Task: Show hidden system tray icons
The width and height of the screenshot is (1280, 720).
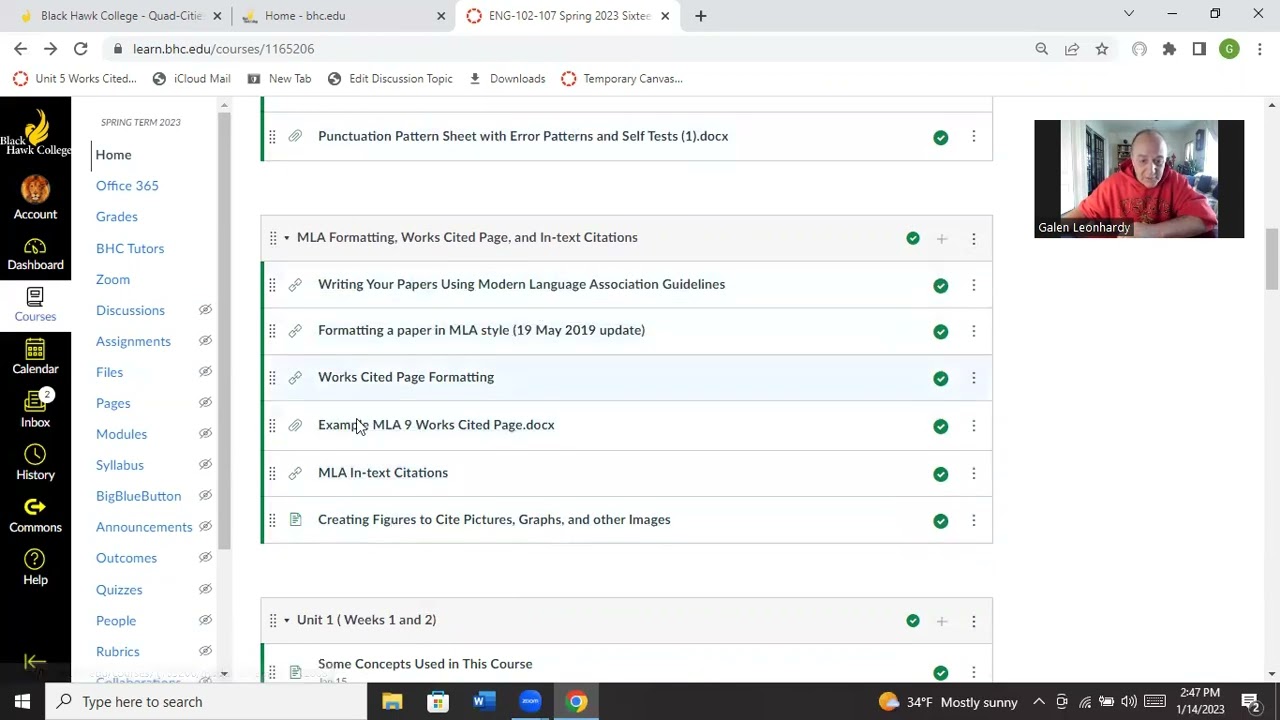Action: [x=1039, y=702]
